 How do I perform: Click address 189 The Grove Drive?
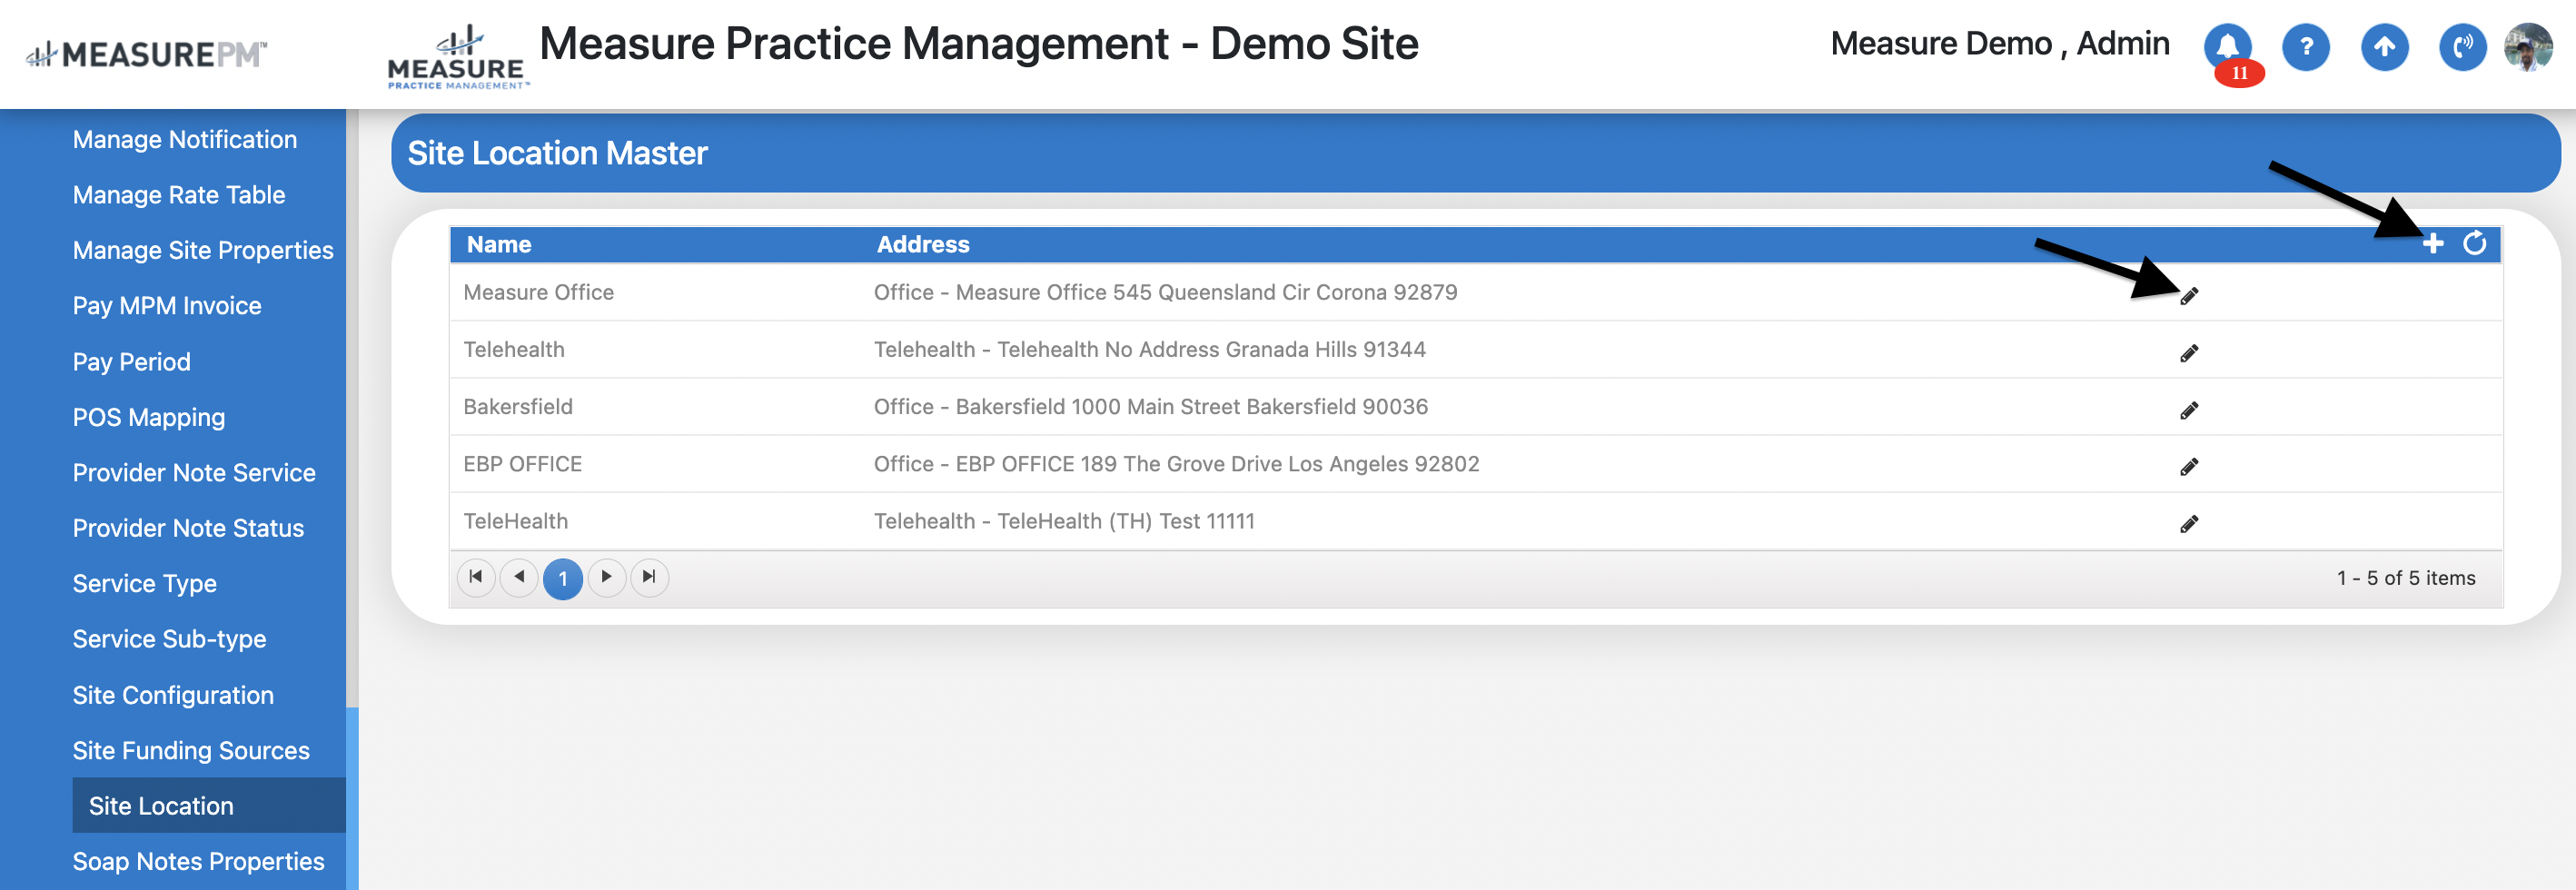point(1176,463)
